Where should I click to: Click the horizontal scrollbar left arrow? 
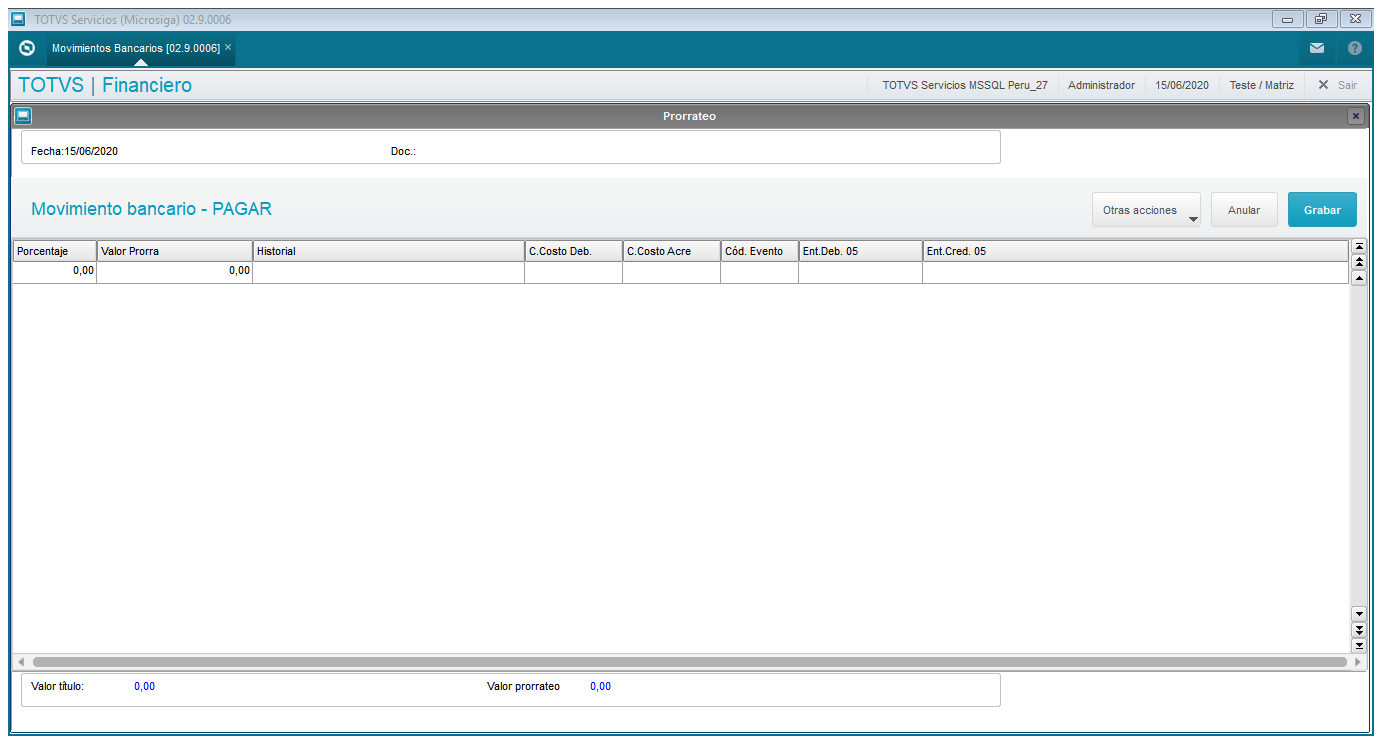point(20,662)
